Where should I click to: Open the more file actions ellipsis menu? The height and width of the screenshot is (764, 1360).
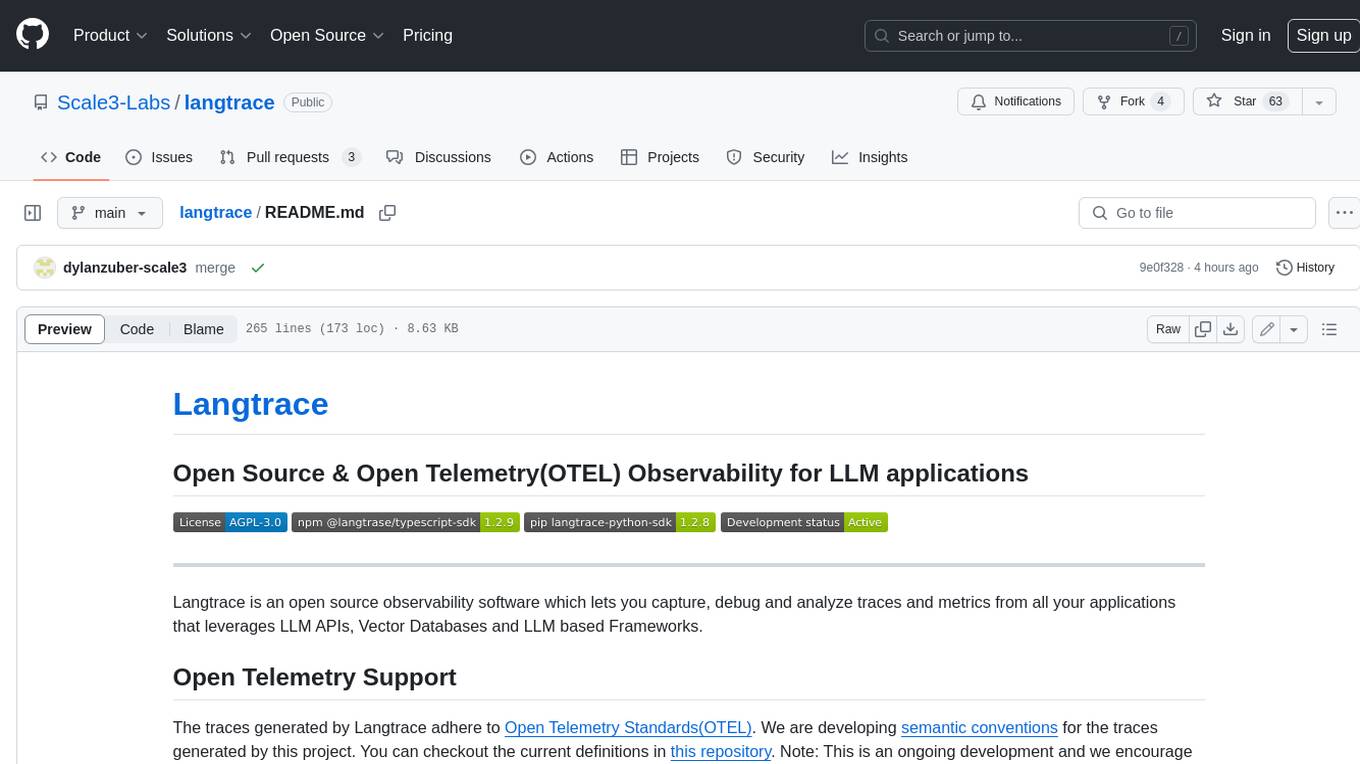1344,213
